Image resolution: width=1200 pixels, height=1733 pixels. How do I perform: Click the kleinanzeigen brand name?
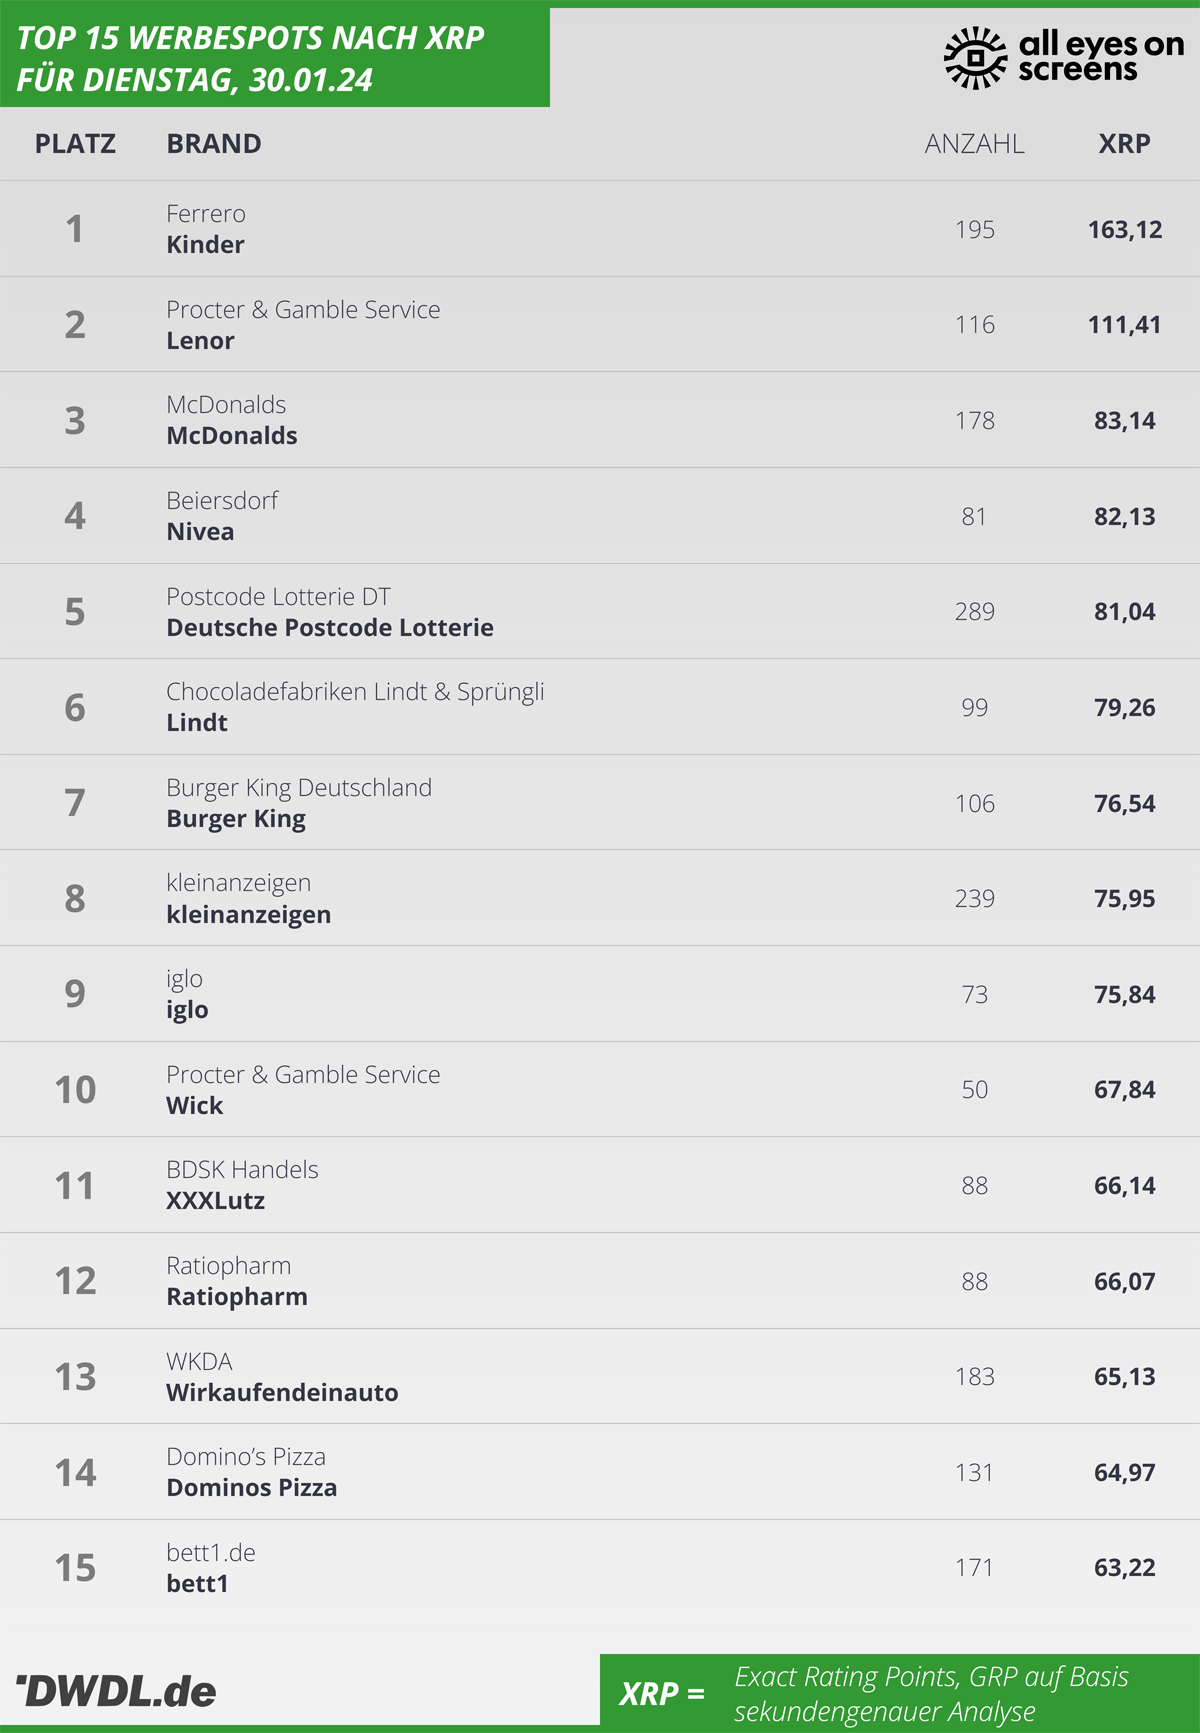(248, 915)
